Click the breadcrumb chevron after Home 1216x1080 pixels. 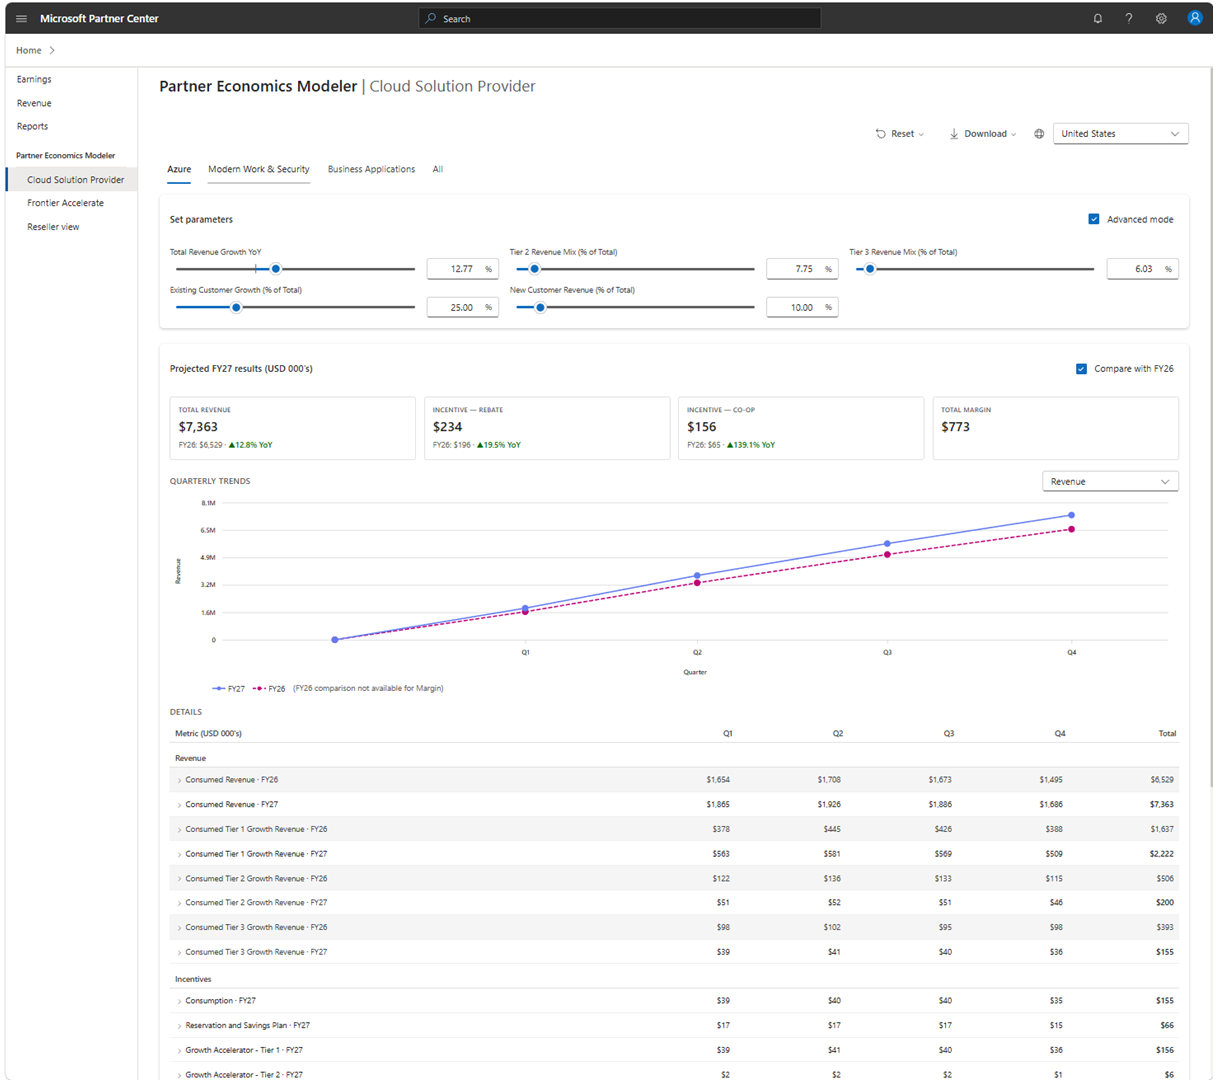pos(52,50)
